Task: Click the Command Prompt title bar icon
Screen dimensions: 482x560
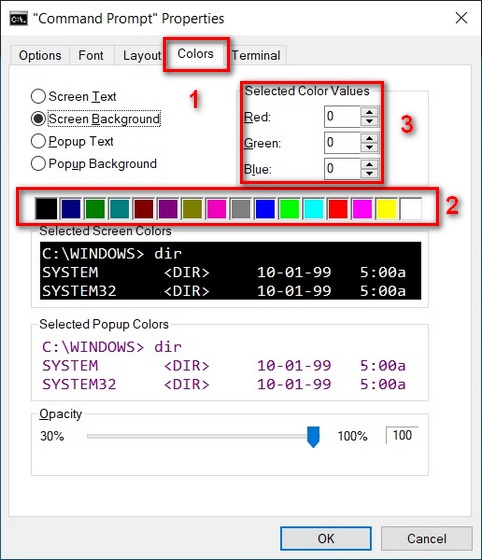Action: [x=19, y=19]
